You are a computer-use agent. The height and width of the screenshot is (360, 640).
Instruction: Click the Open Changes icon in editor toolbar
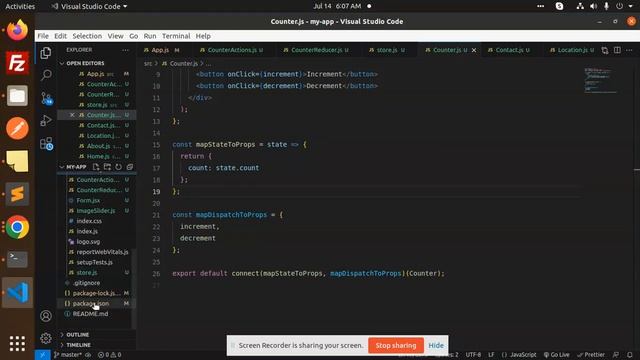pos(605,50)
